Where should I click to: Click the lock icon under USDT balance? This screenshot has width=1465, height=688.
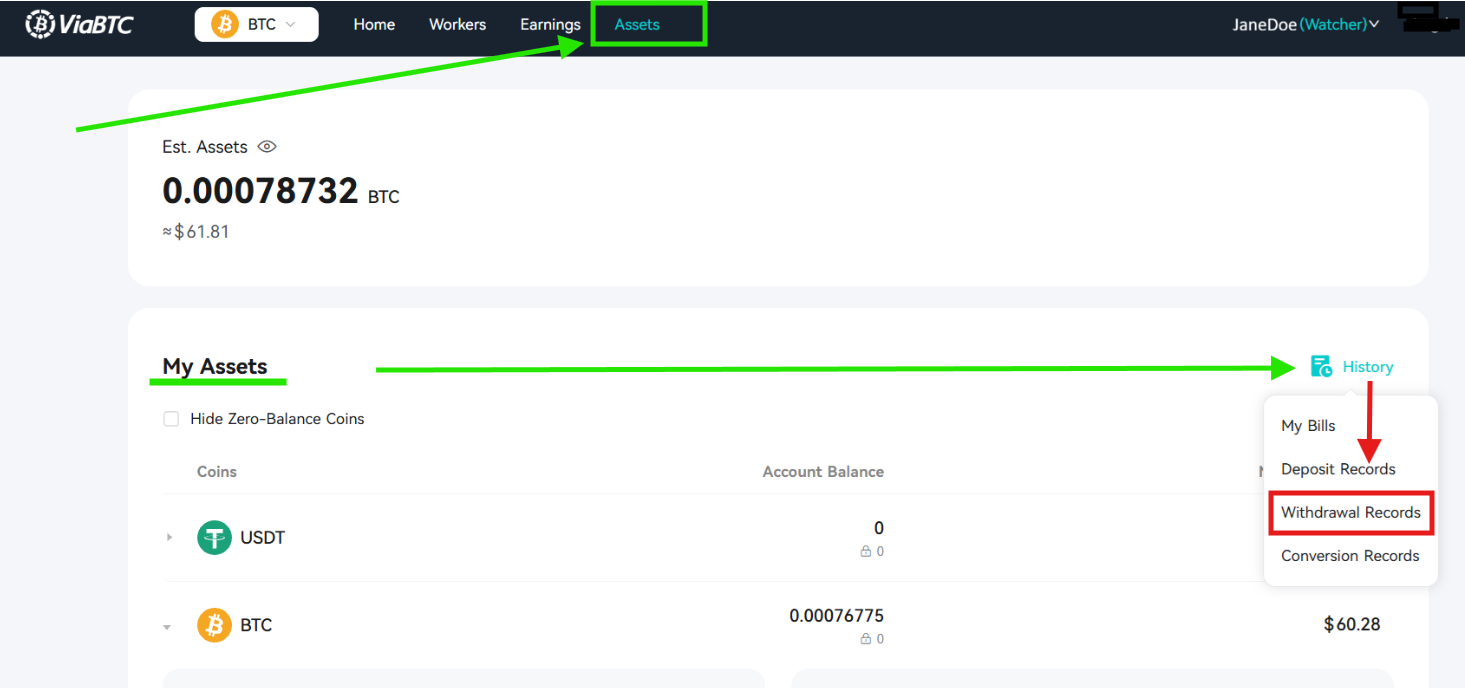click(x=865, y=551)
